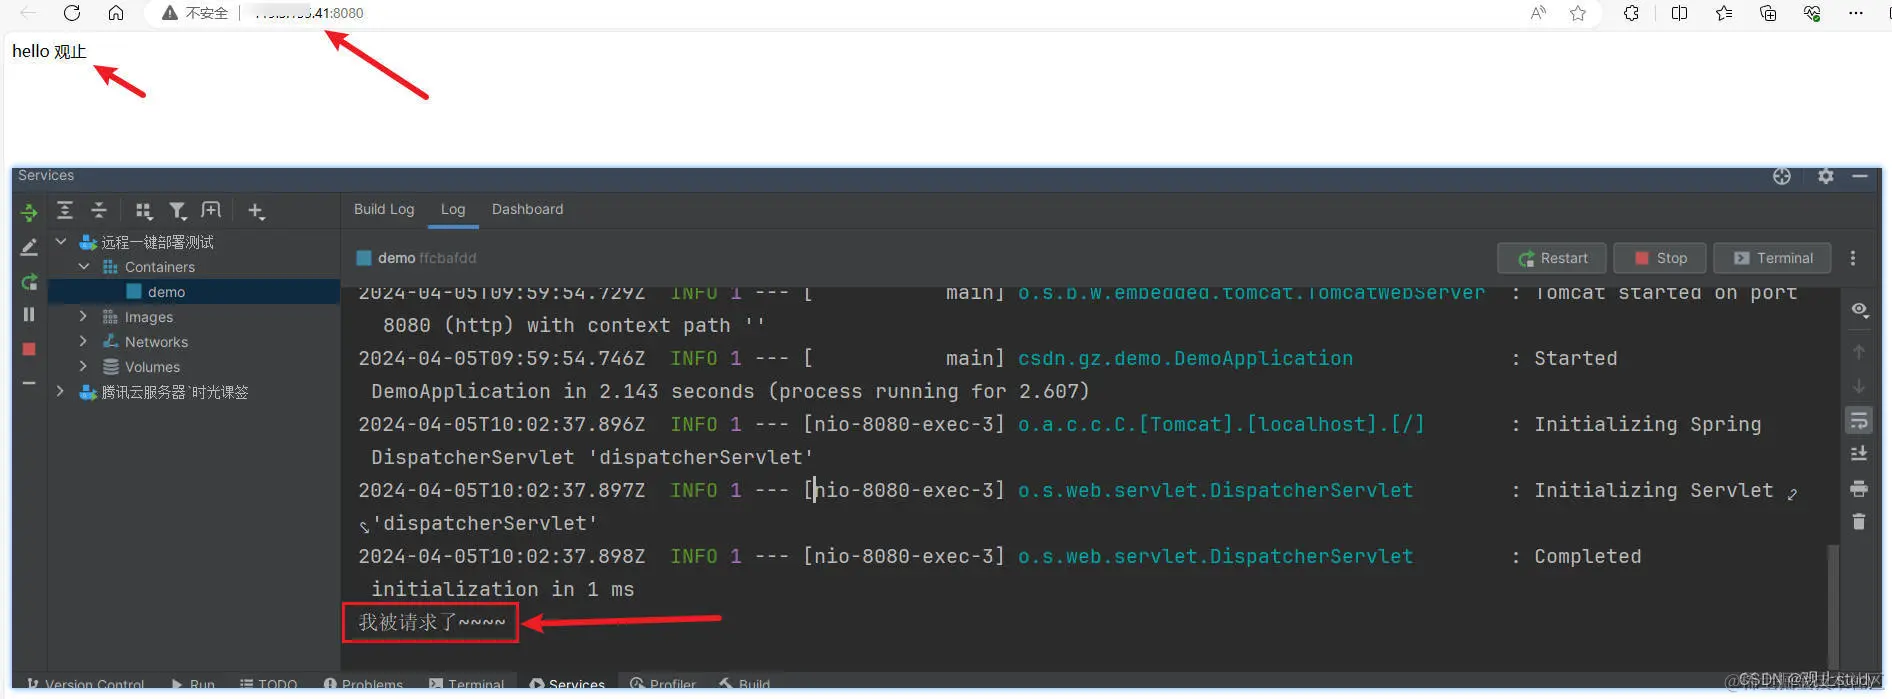The height and width of the screenshot is (699, 1892).
Task: Click the Pause container icon
Action: pos(29,314)
